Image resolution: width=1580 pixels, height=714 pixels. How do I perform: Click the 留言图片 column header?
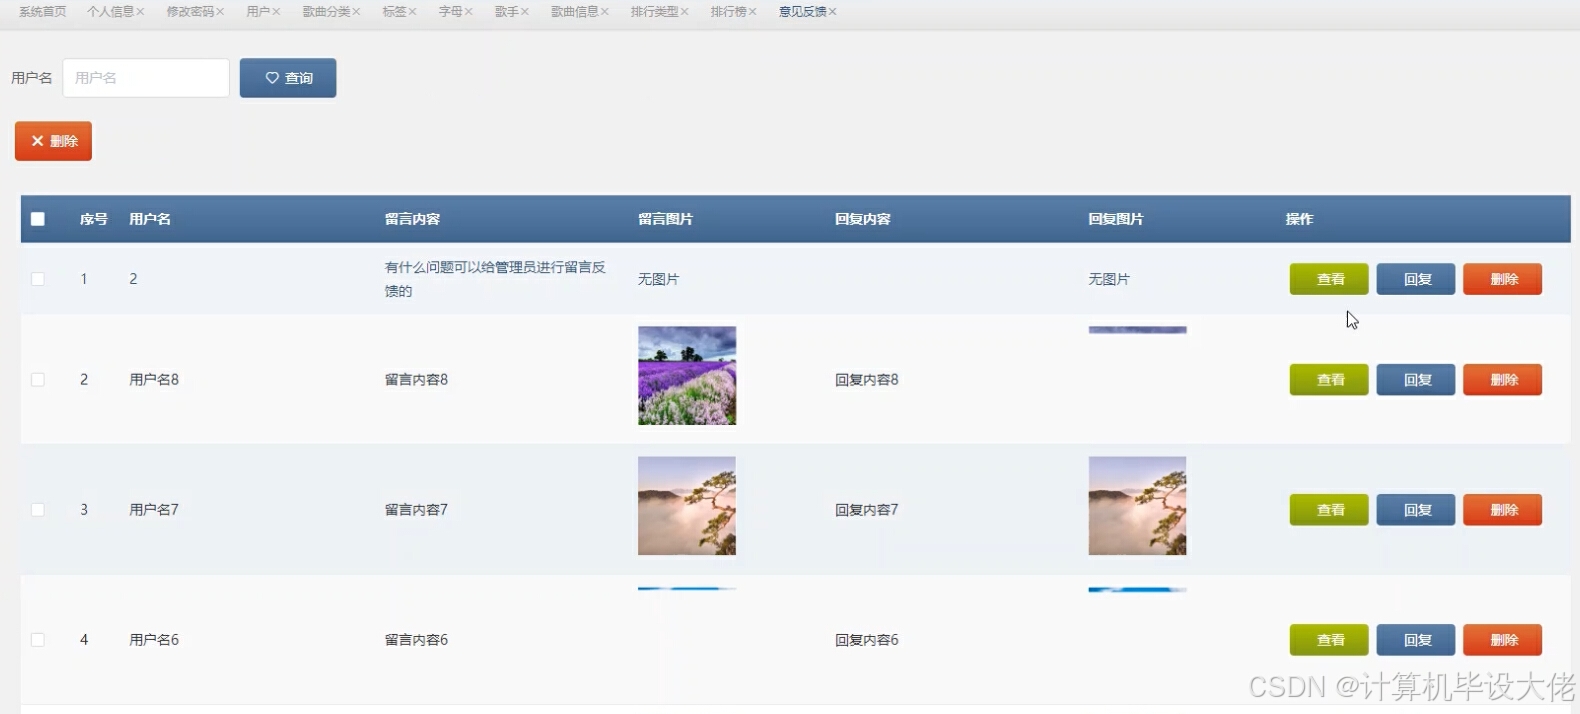pyautogui.click(x=666, y=219)
